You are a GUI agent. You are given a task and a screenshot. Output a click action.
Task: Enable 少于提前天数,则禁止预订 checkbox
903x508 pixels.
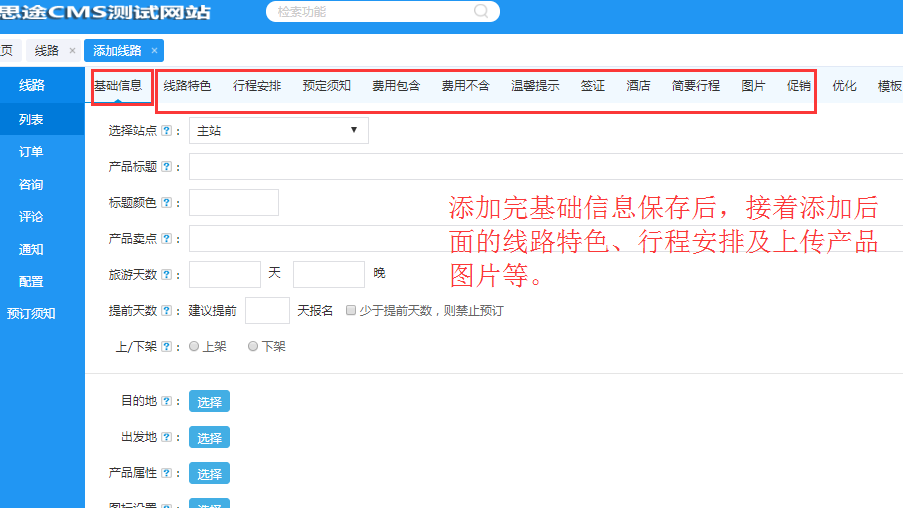(351, 311)
